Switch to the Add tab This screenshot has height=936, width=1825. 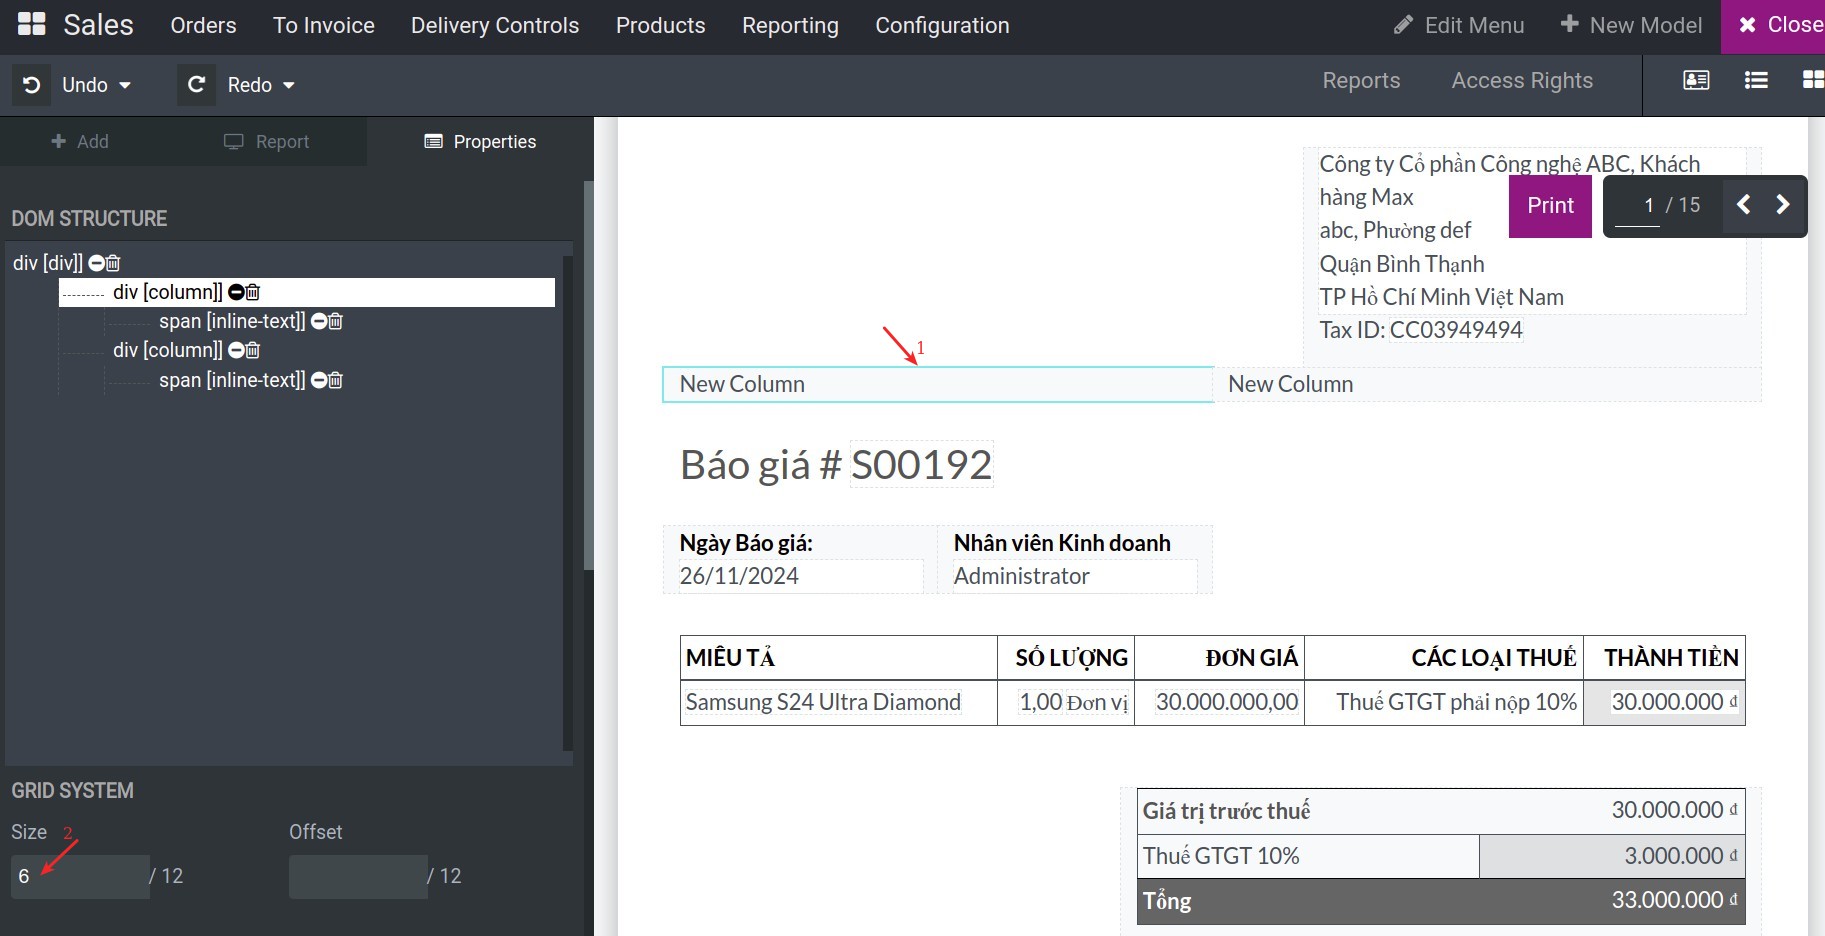tap(80, 142)
